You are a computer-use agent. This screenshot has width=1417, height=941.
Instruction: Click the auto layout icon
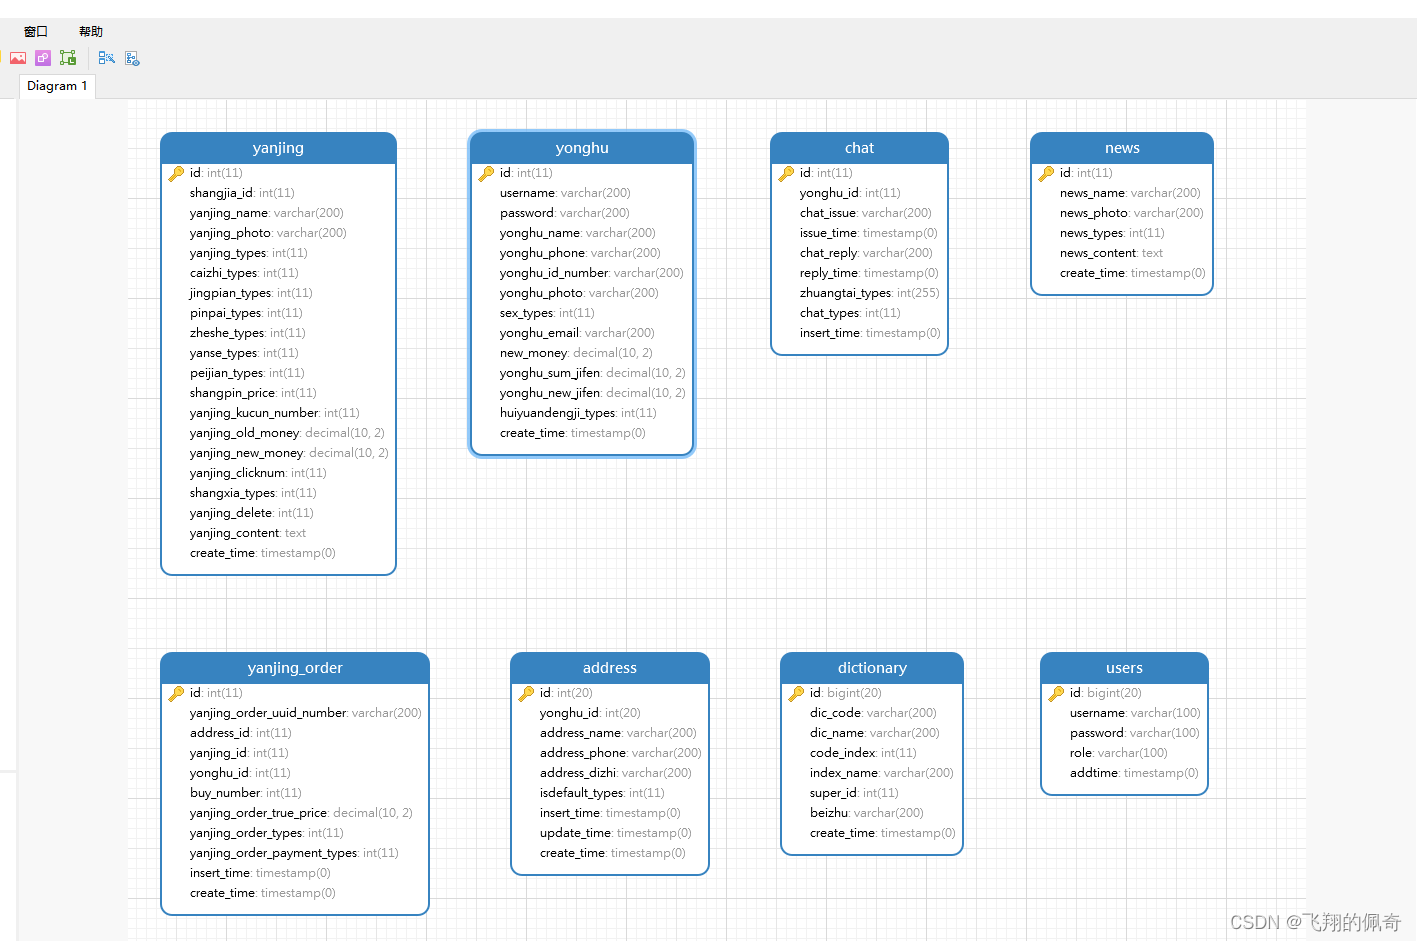click(x=106, y=58)
